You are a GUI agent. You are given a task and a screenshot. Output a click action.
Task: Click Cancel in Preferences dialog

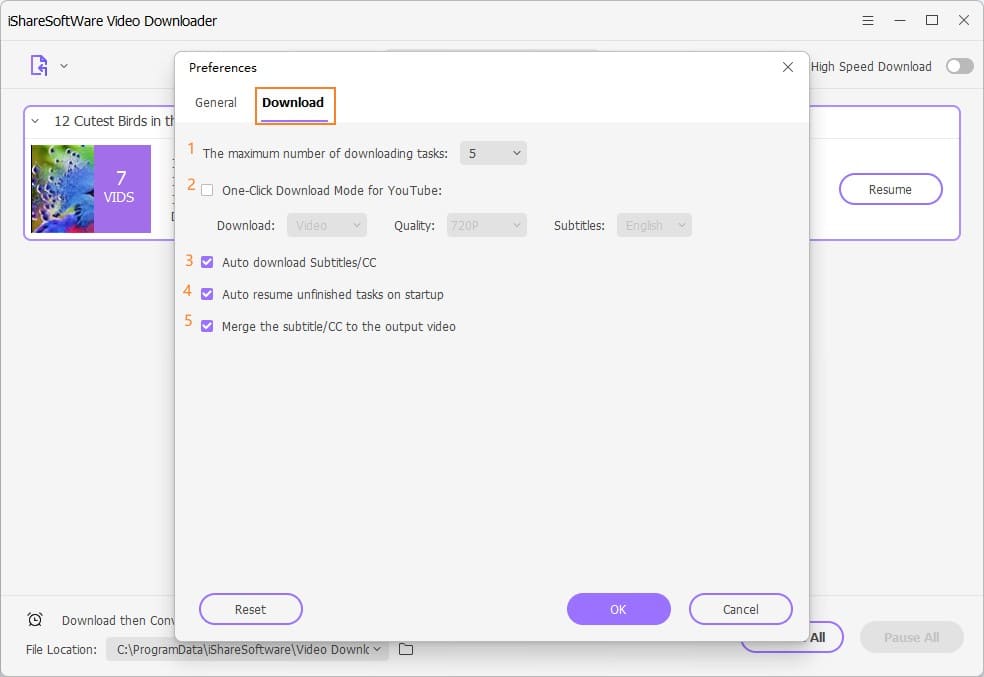(740, 609)
